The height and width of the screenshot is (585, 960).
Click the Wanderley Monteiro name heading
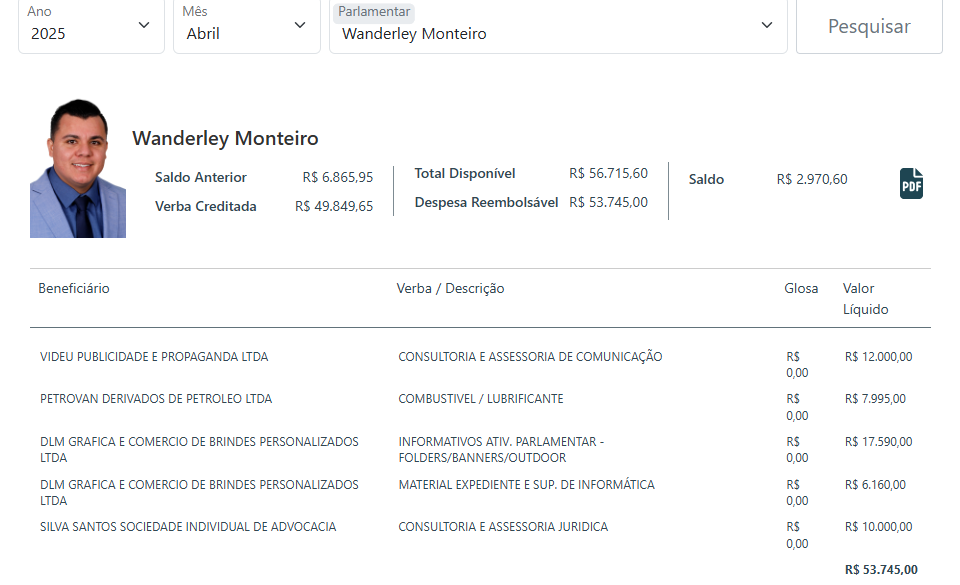pos(225,138)
